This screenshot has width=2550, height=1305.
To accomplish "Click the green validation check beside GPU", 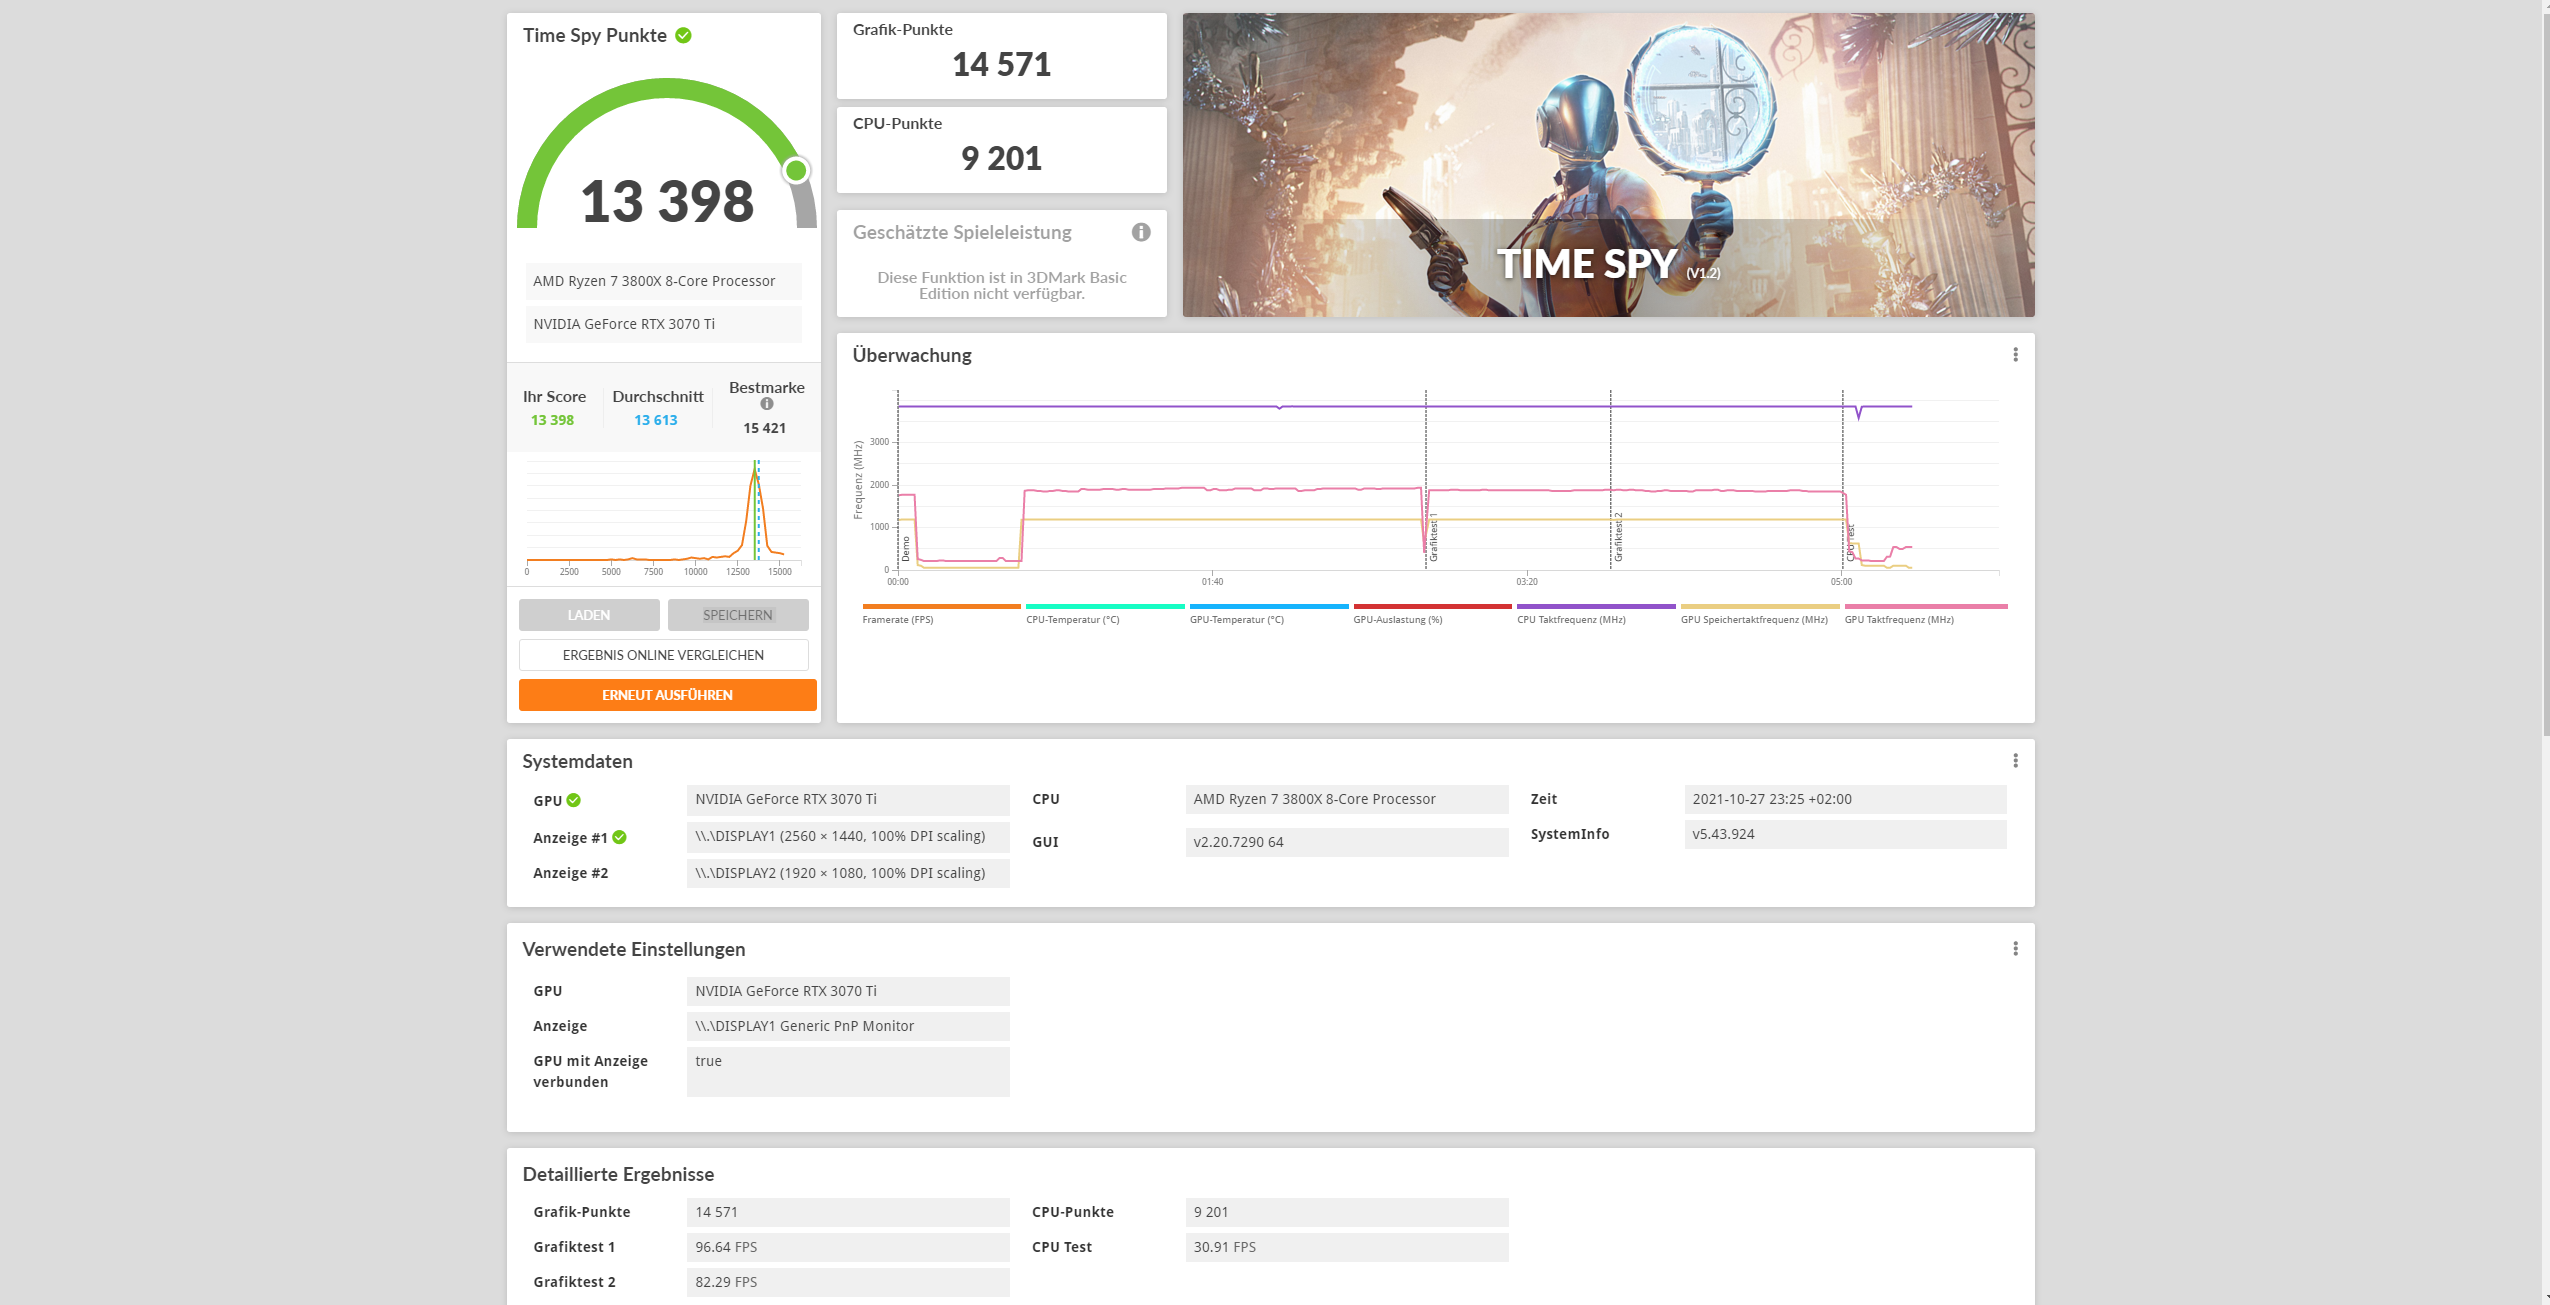I will click(x=574, y=800).
